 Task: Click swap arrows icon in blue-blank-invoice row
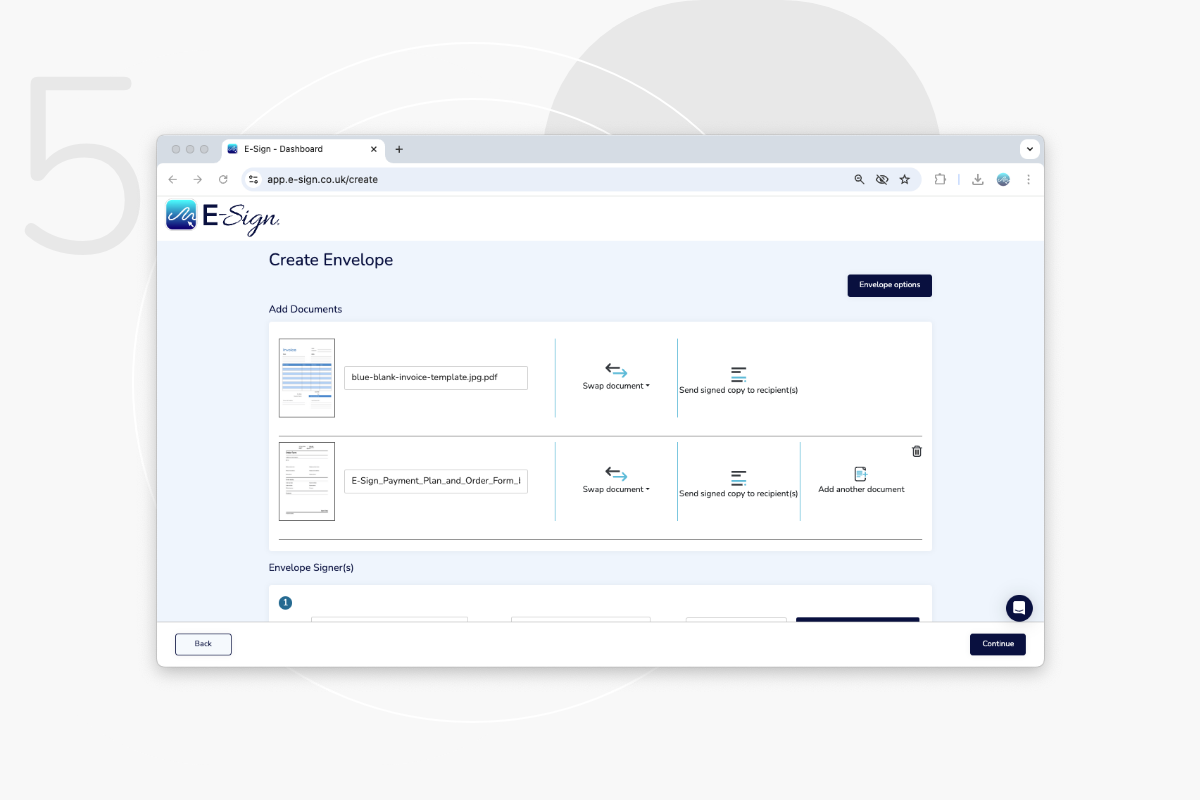click(616, 370)
